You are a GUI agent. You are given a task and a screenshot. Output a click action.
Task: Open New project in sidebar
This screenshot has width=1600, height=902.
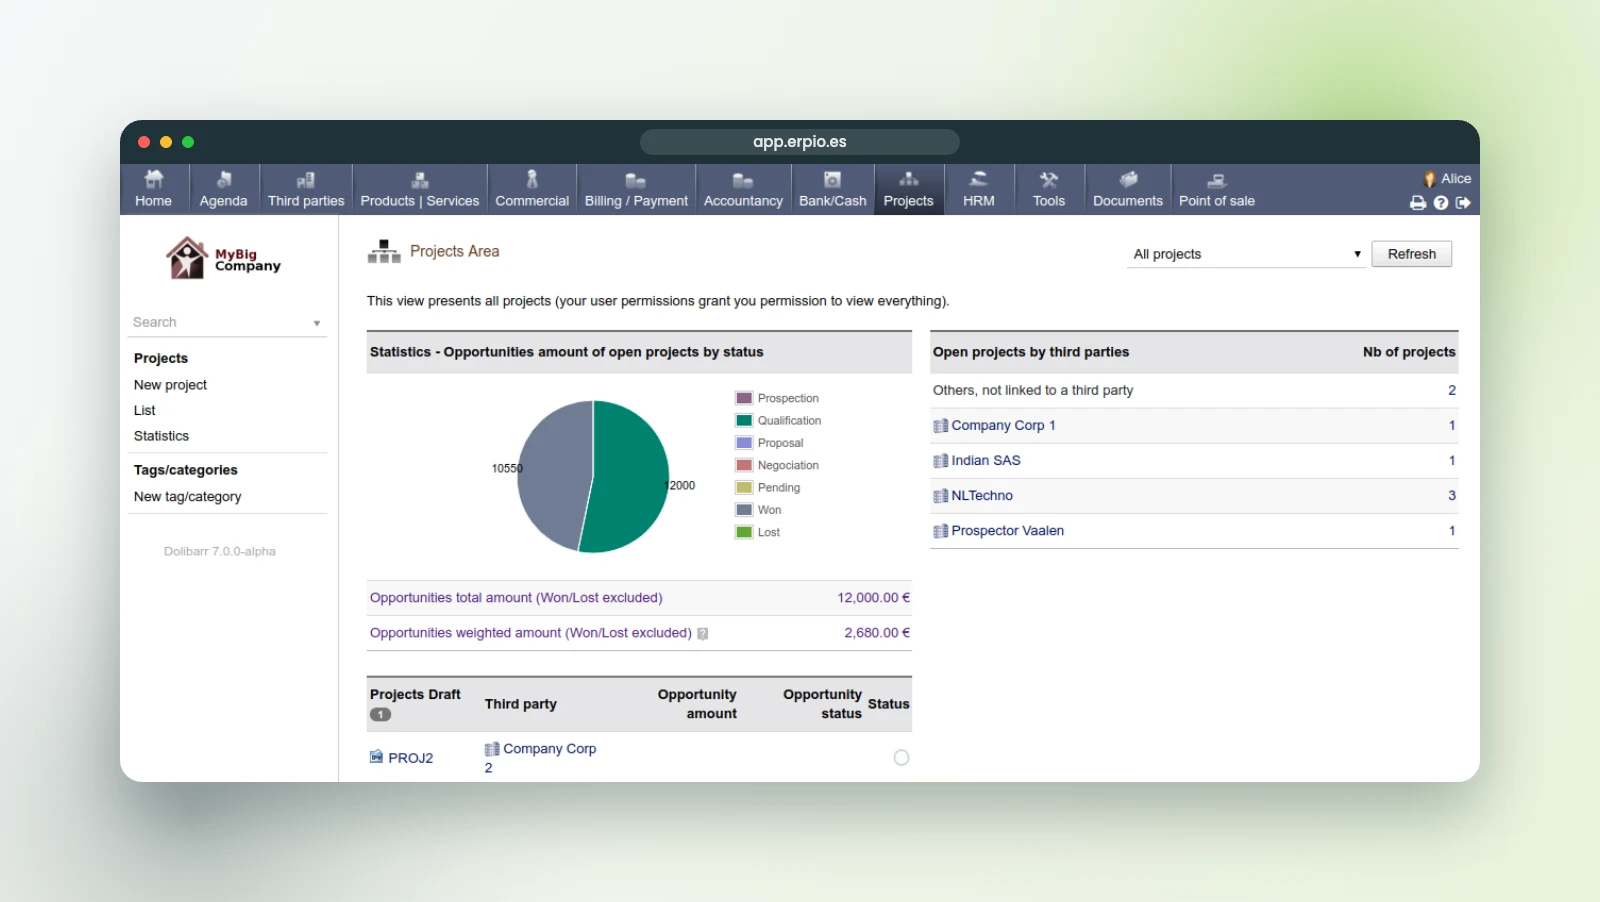click(170, 385)
